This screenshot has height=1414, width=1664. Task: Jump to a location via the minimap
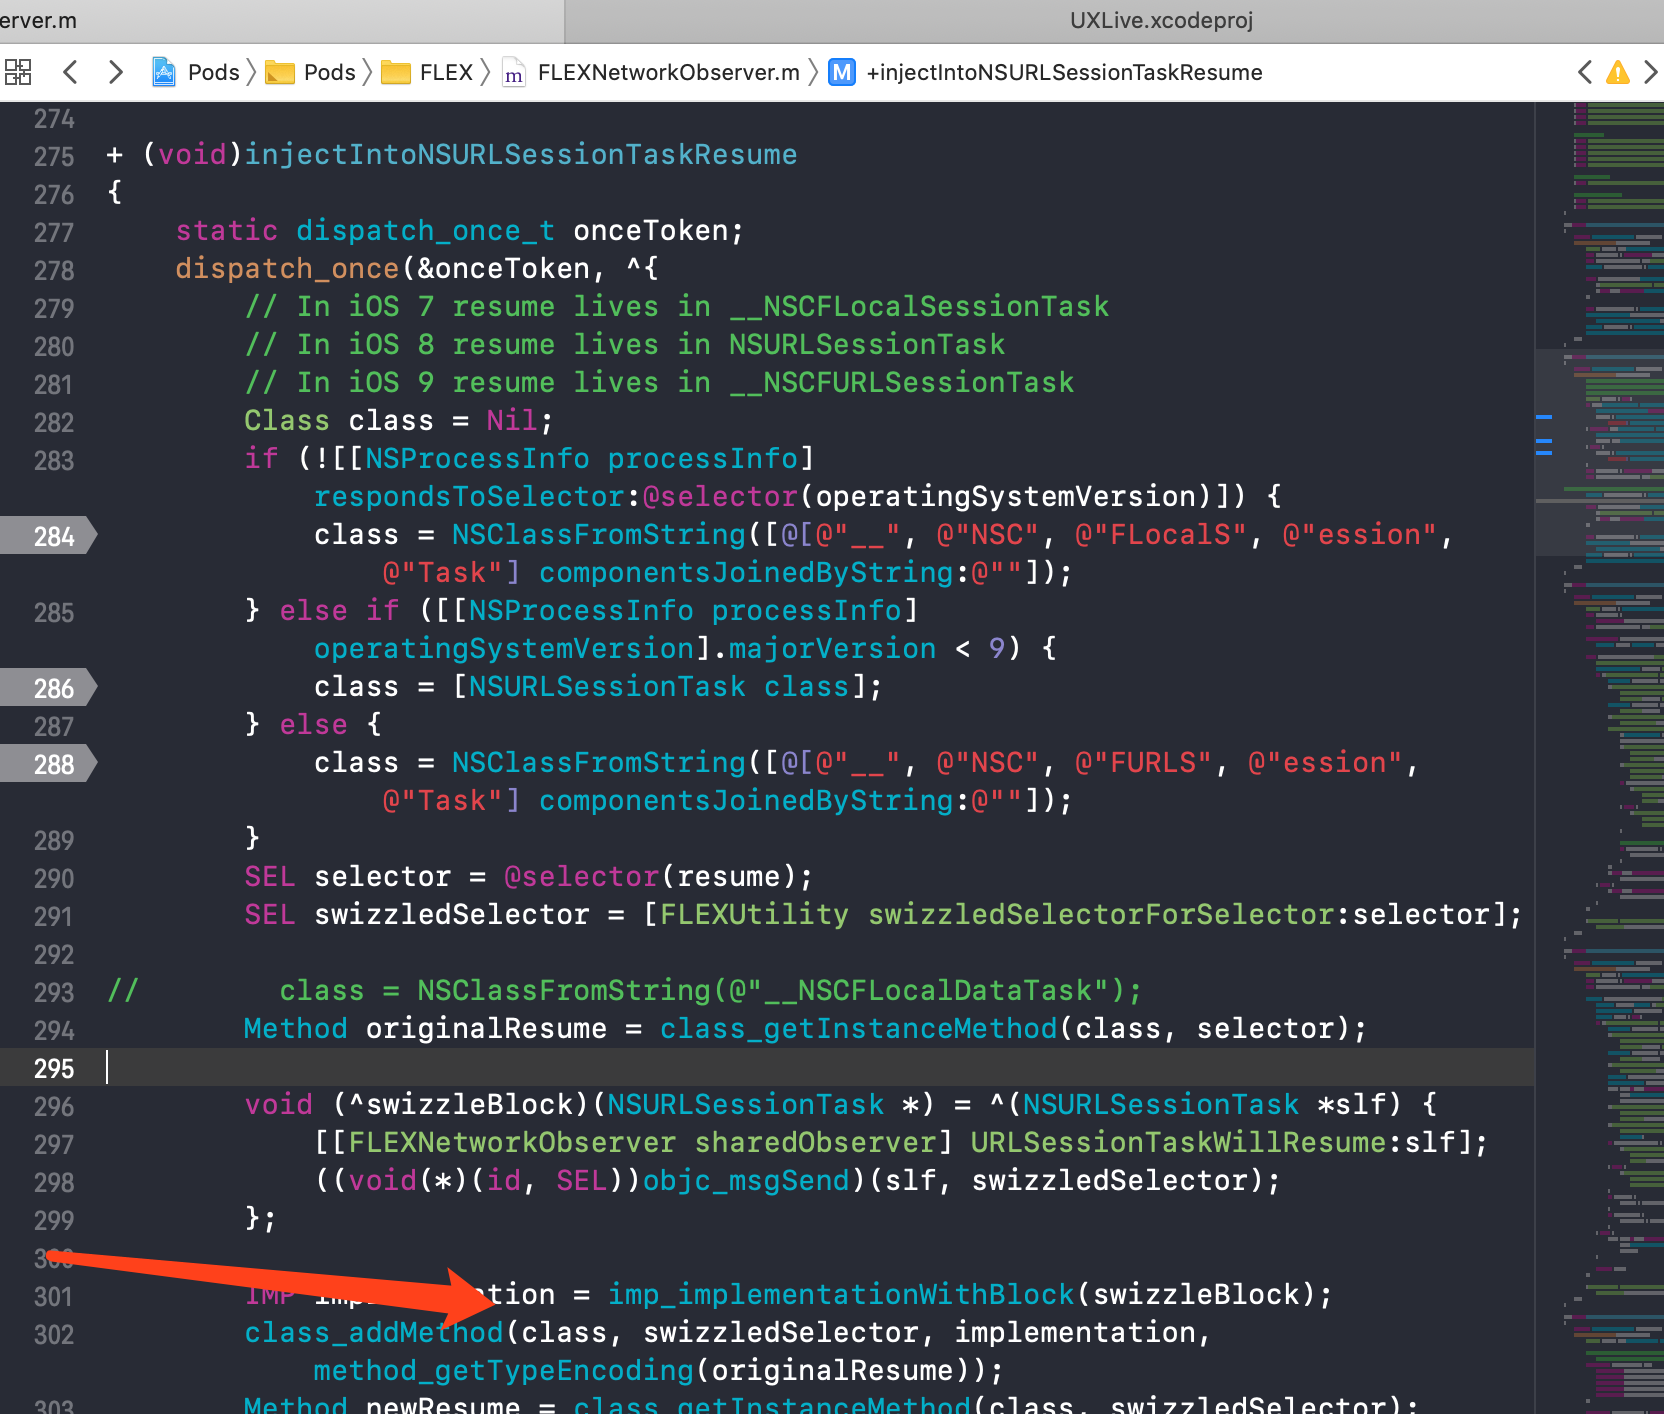[1600, 700]
